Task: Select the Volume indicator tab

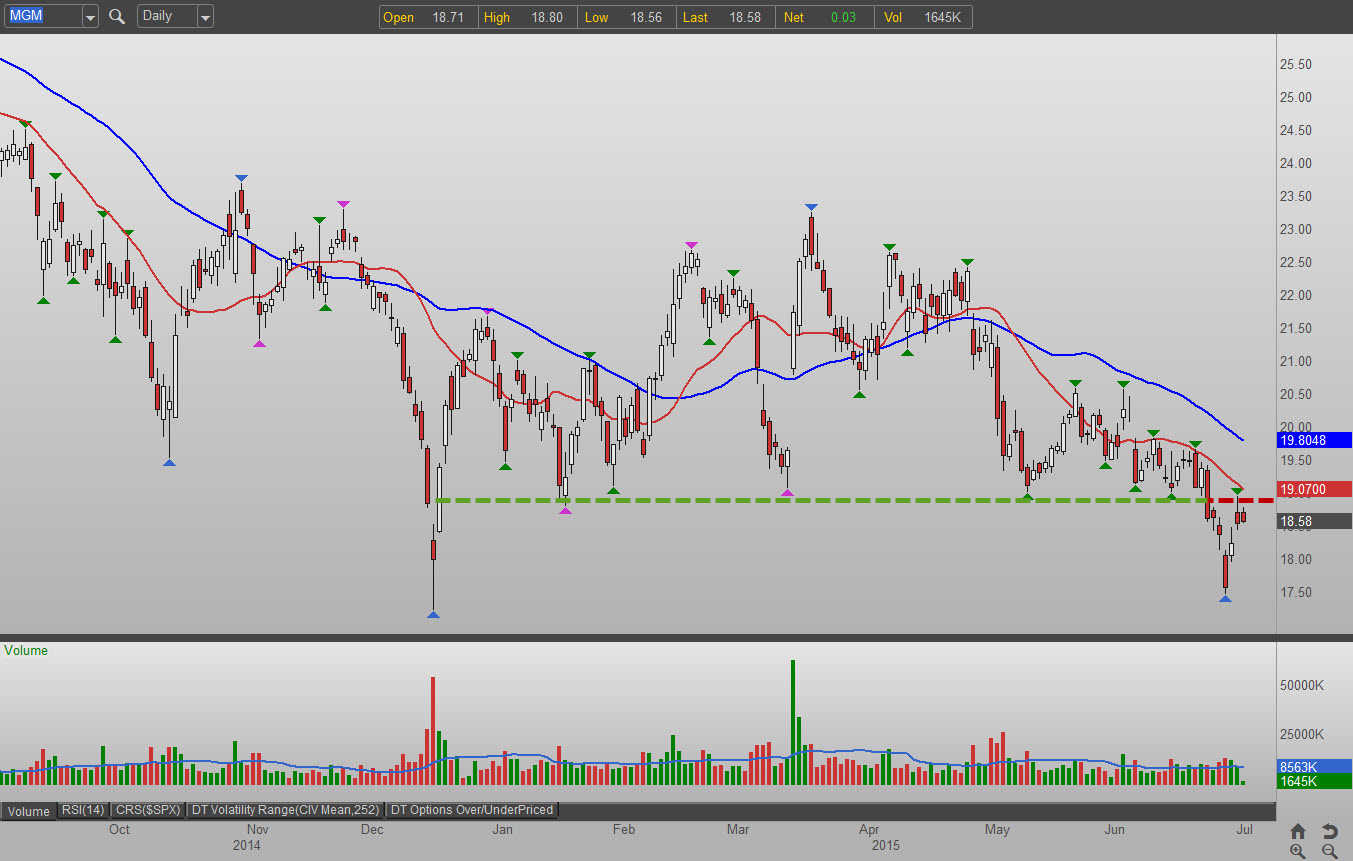Action: 28,811
